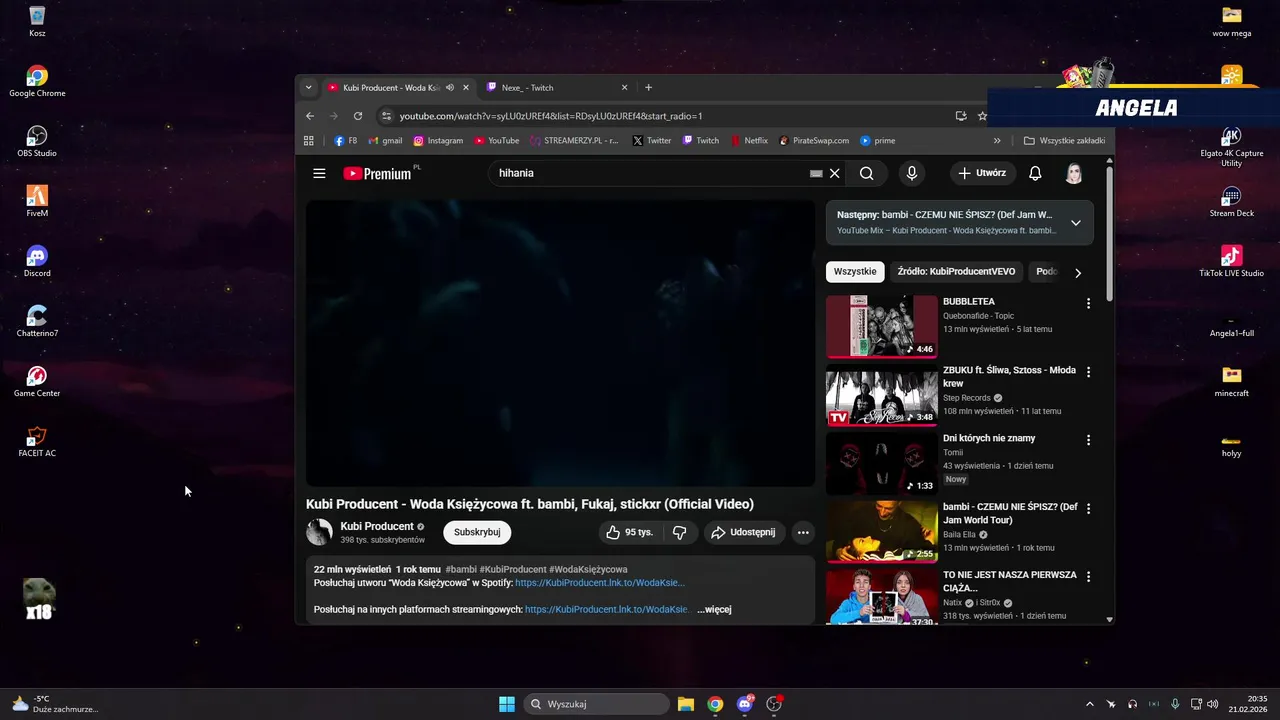The height and width of the screenshot is (720, 1280).
Task: Click the magnifier search button on YouTube
Action: pyautogui.click(x=867, y=173)
